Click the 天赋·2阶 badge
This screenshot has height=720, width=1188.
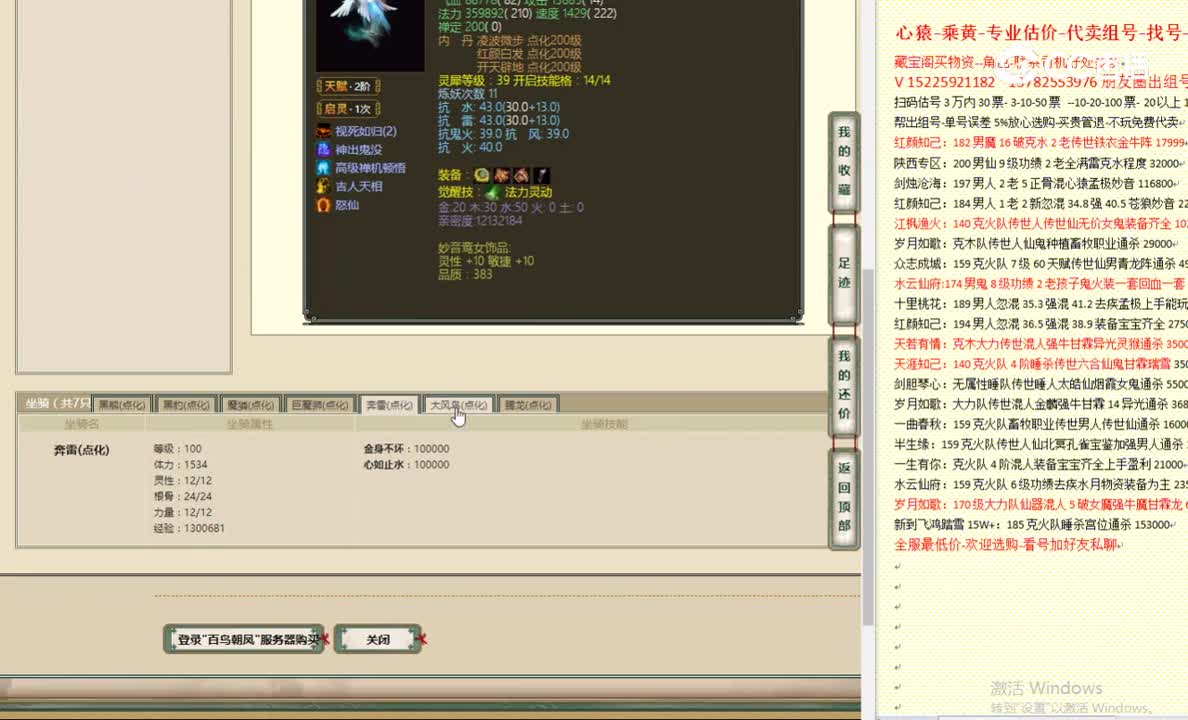(x=349, y=86)
